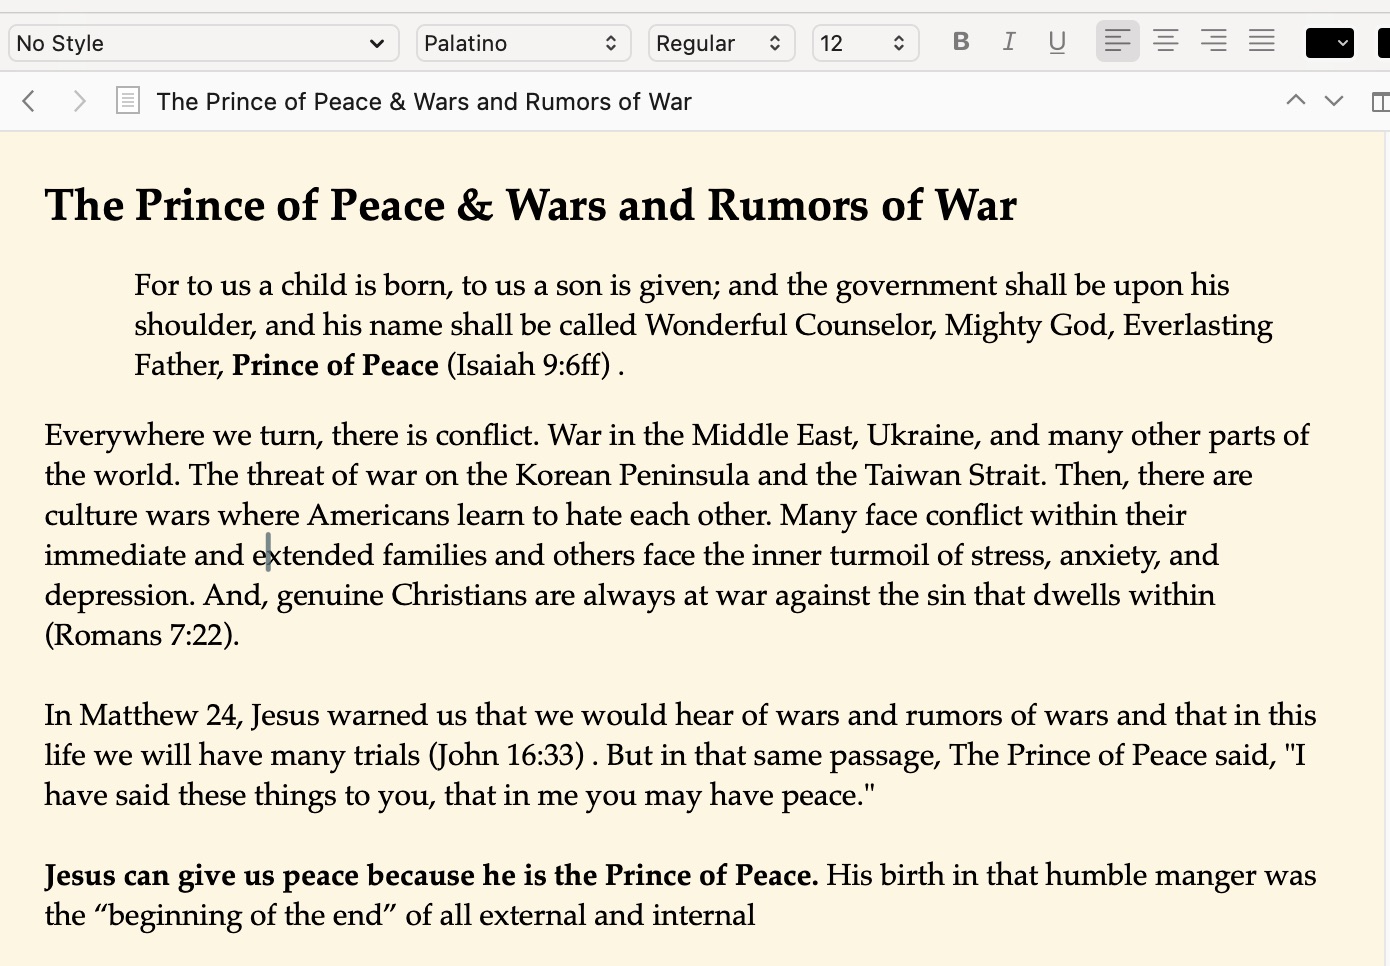This screenshot has width=1390, height=966.
Task: Open the black text color swatch
Action: click(1329, 43)
